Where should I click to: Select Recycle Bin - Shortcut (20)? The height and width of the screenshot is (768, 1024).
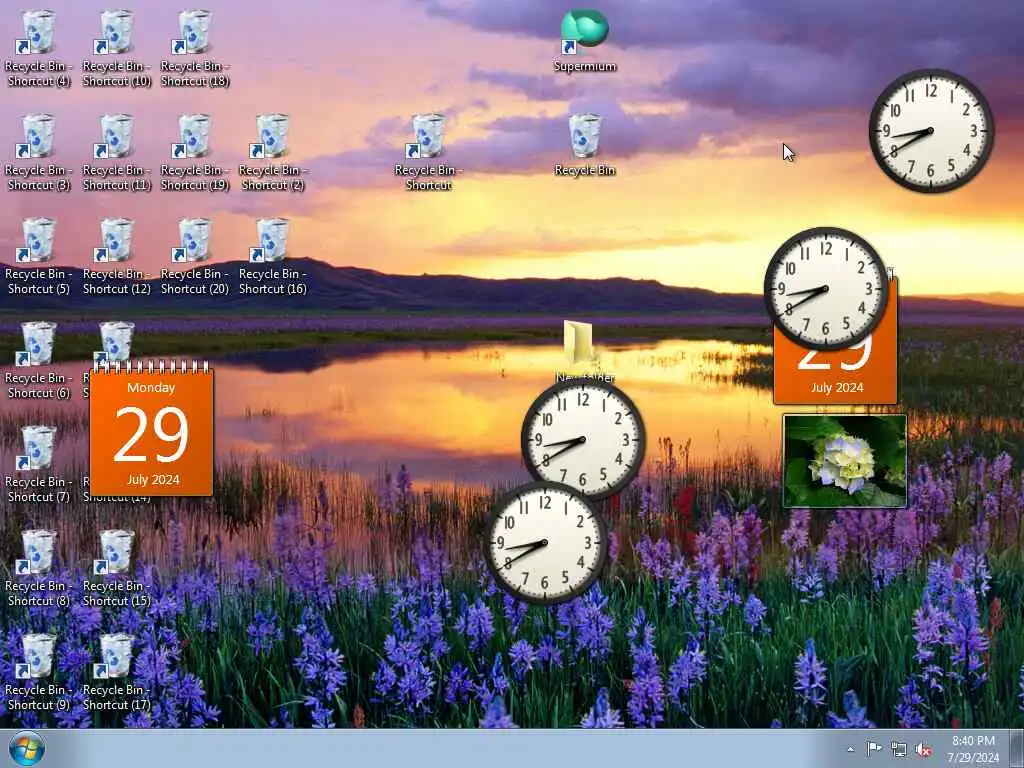click(x=195, y=256)
